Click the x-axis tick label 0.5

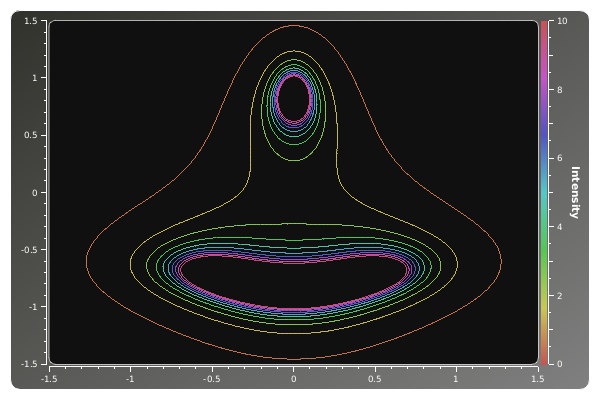click(375, 379)
